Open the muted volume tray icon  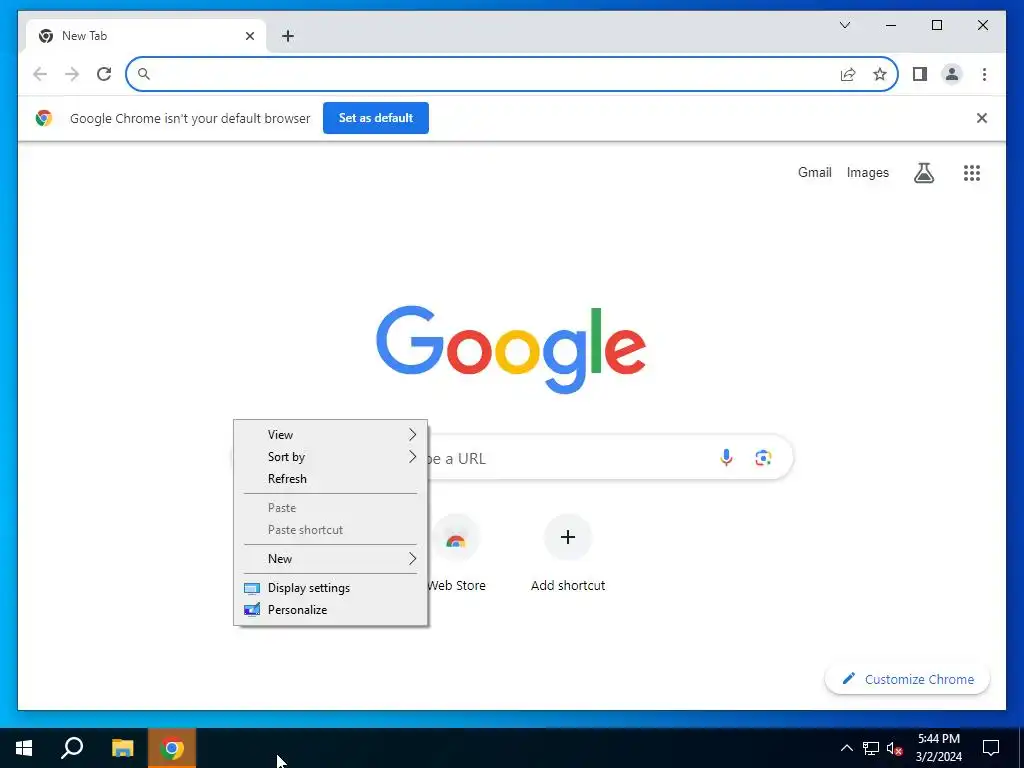point(895,748)
